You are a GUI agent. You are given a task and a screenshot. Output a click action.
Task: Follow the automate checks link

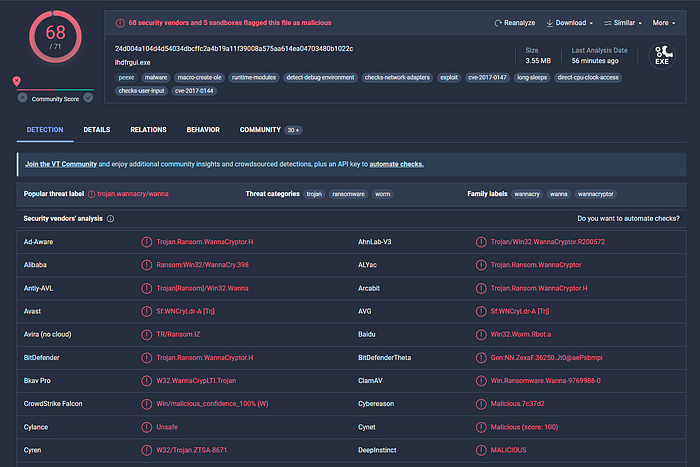(x=396, y=164)
